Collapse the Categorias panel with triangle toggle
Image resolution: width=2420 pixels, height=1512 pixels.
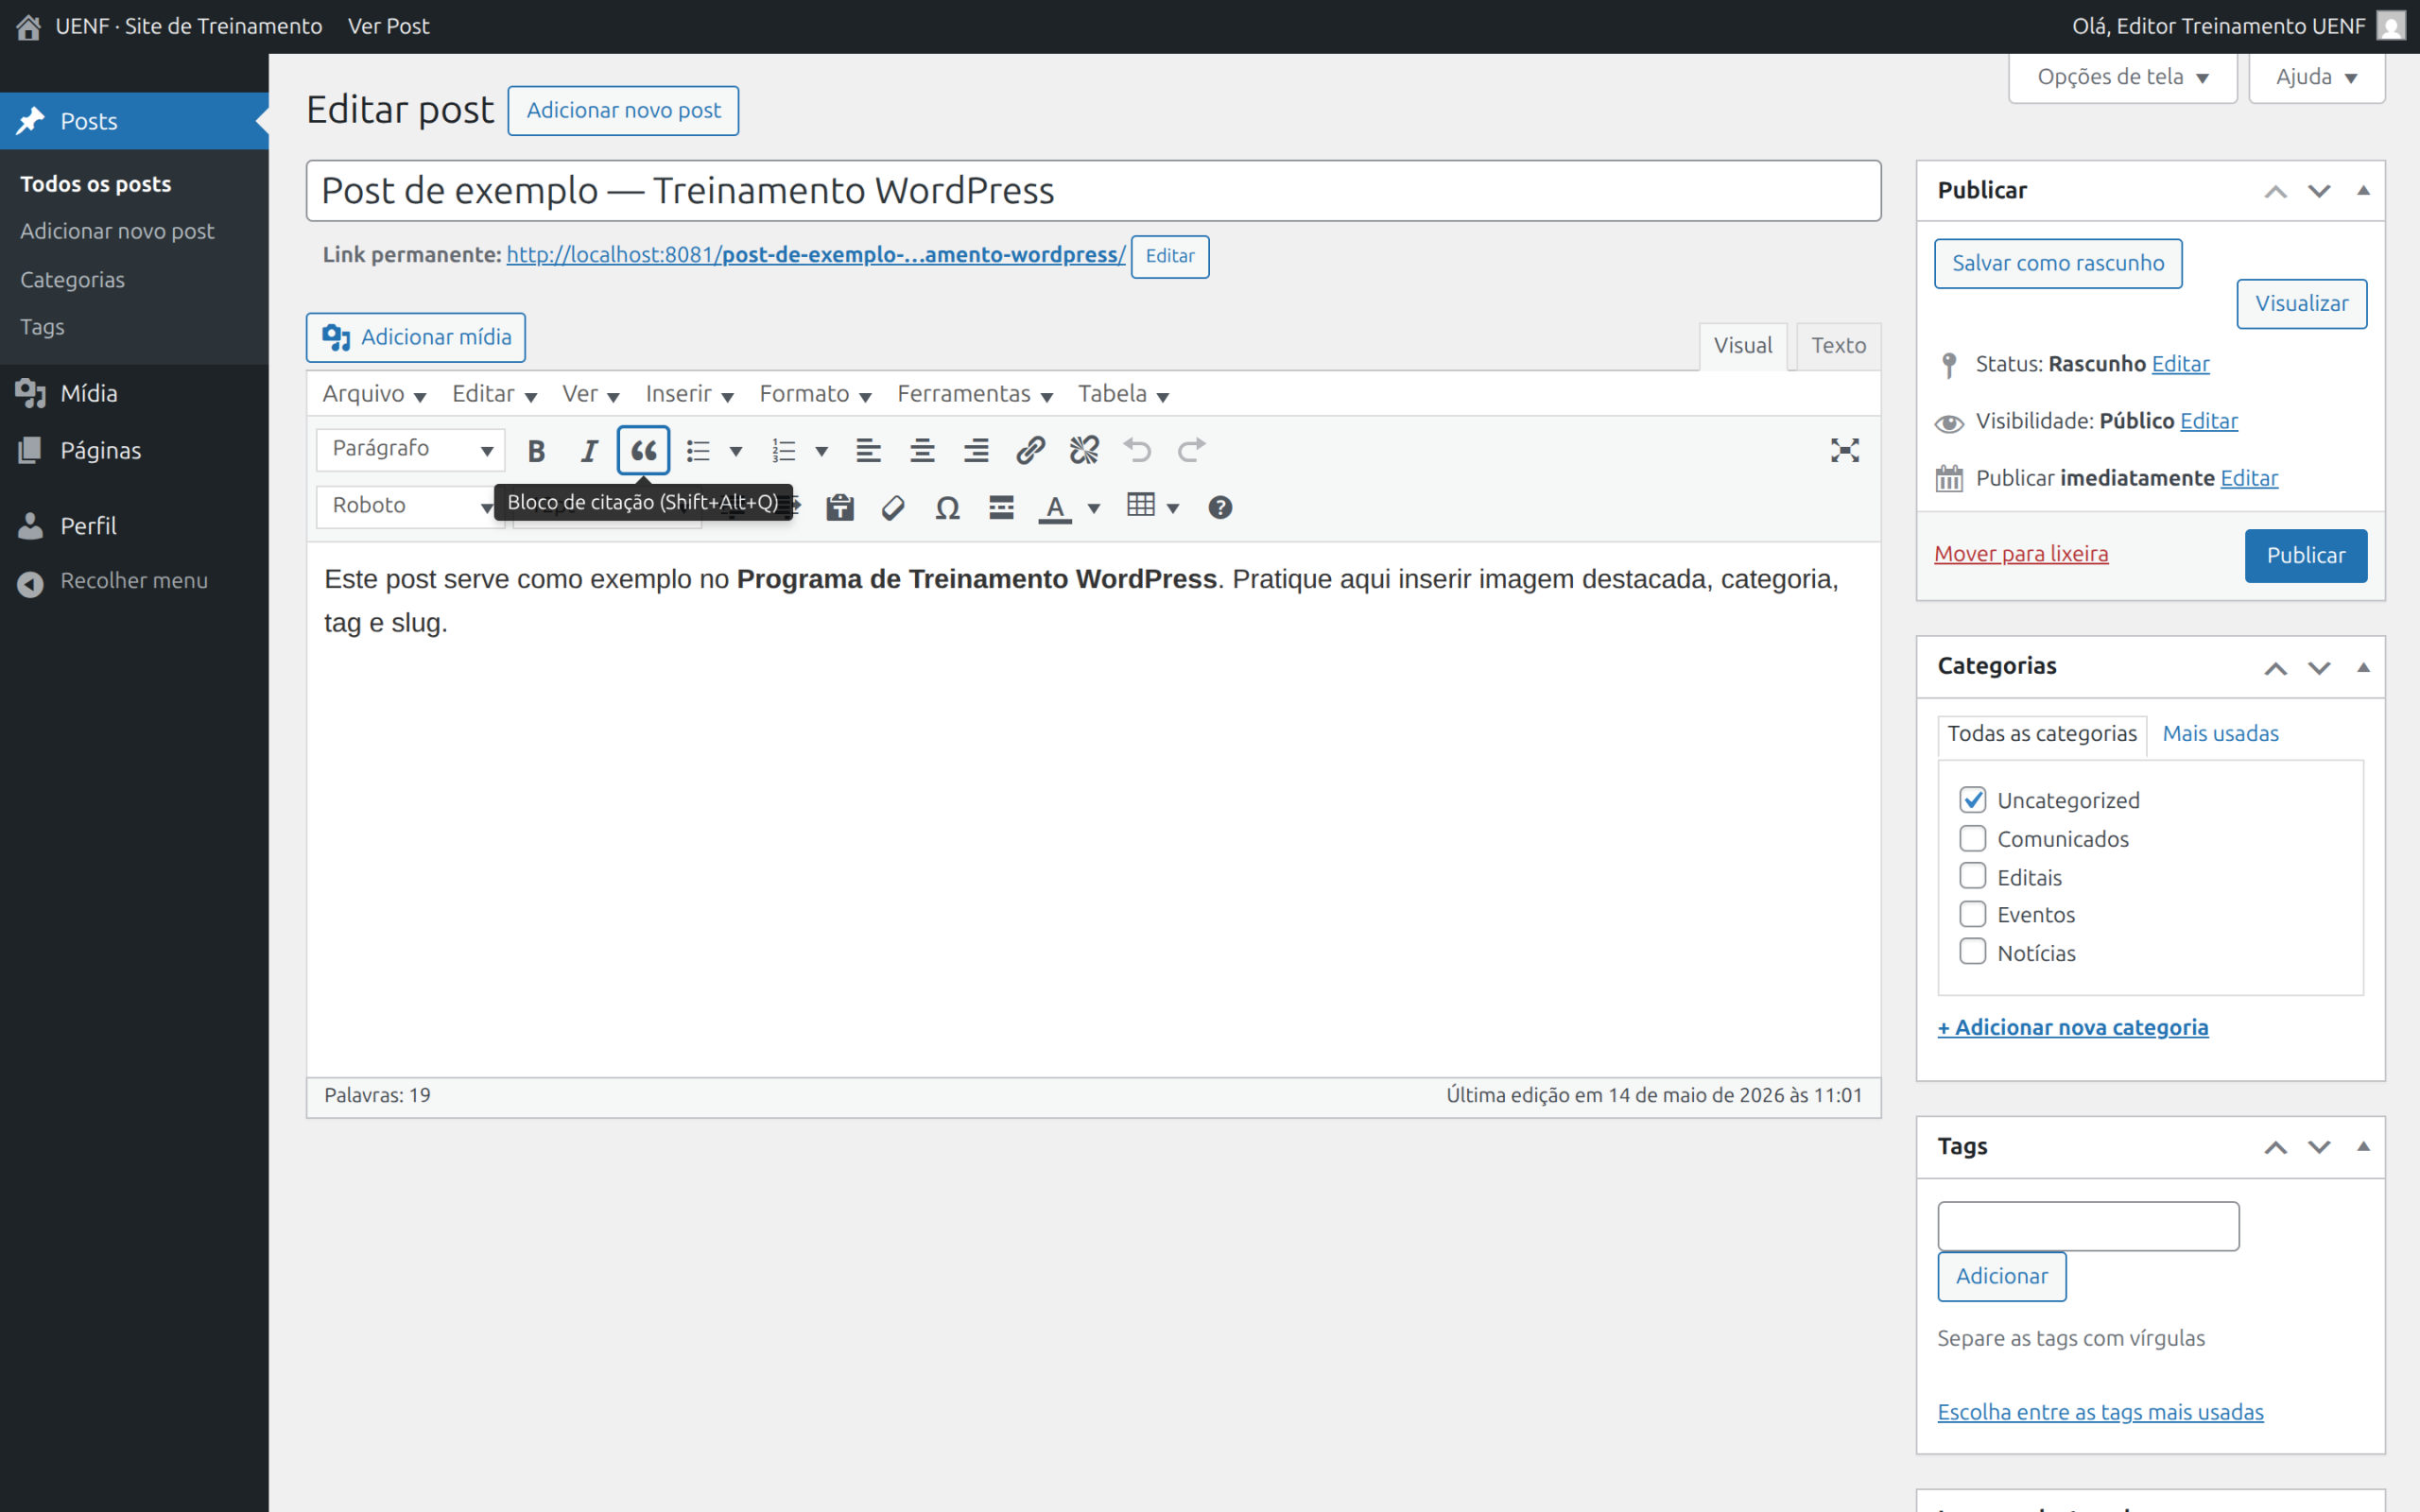click(2364, 667)
